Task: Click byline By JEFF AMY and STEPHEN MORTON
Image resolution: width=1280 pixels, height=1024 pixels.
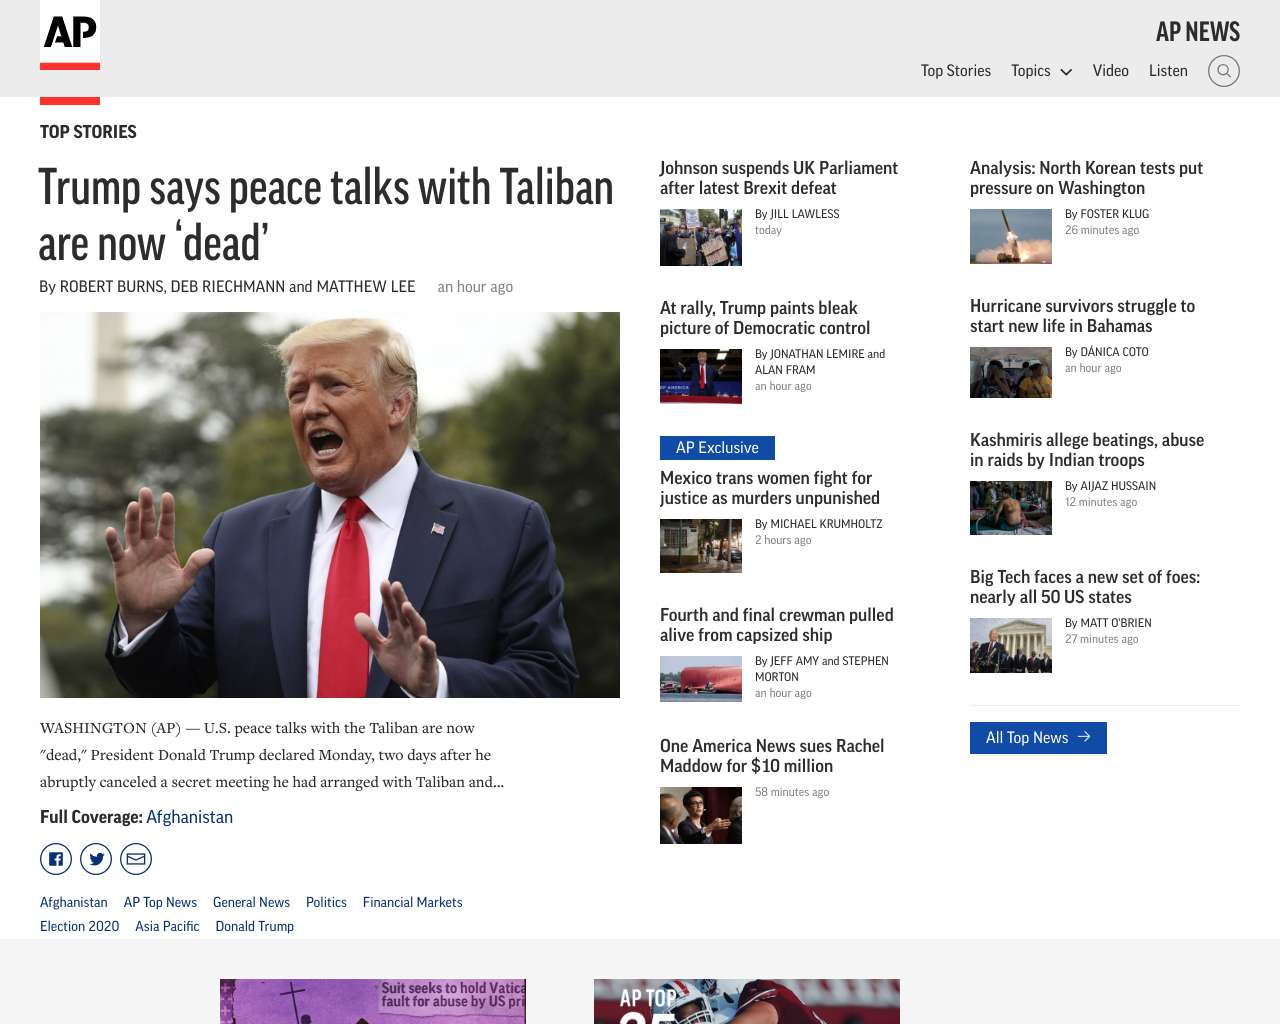Action: tap(822, 669)
